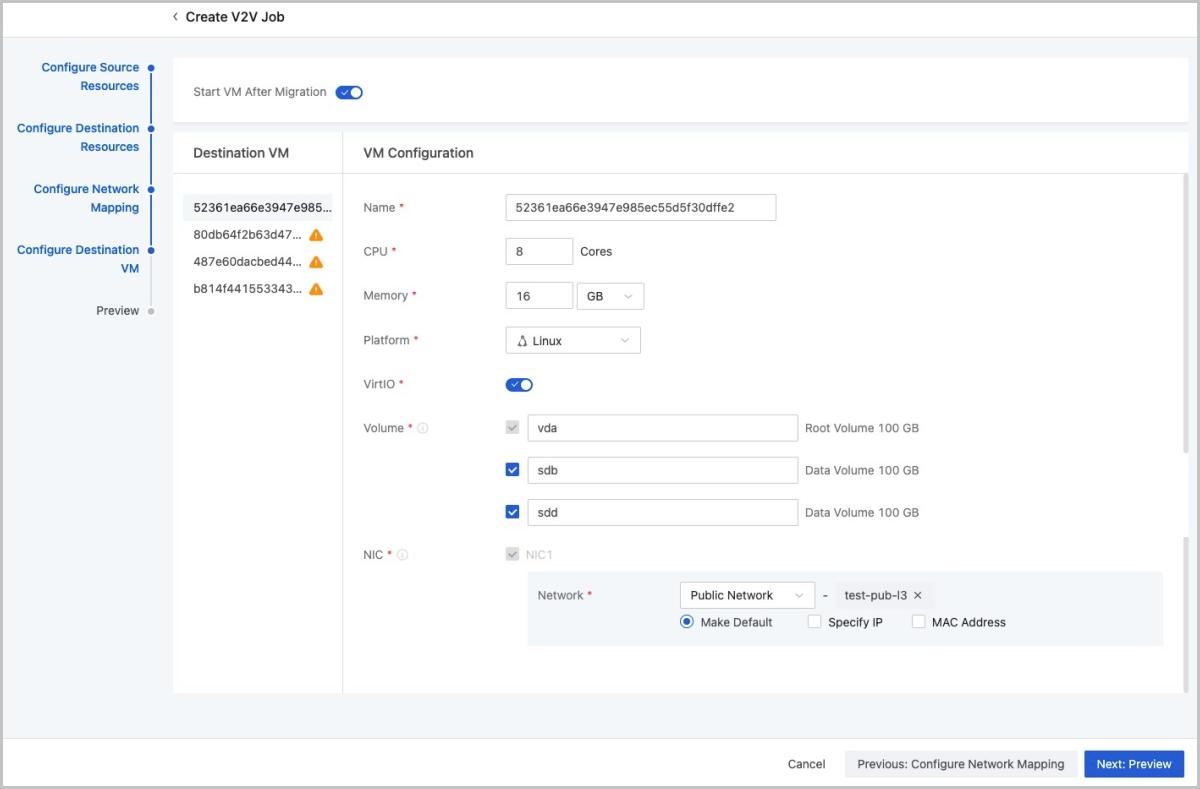
Task: Click warning icon next to 80db64f2b63d47 VM
Action: [x=316, y=235]
